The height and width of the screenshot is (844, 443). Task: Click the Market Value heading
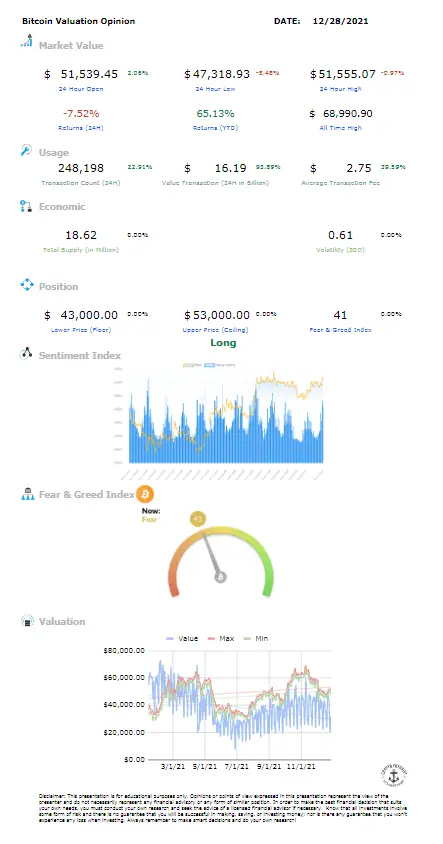pos(71,46)
